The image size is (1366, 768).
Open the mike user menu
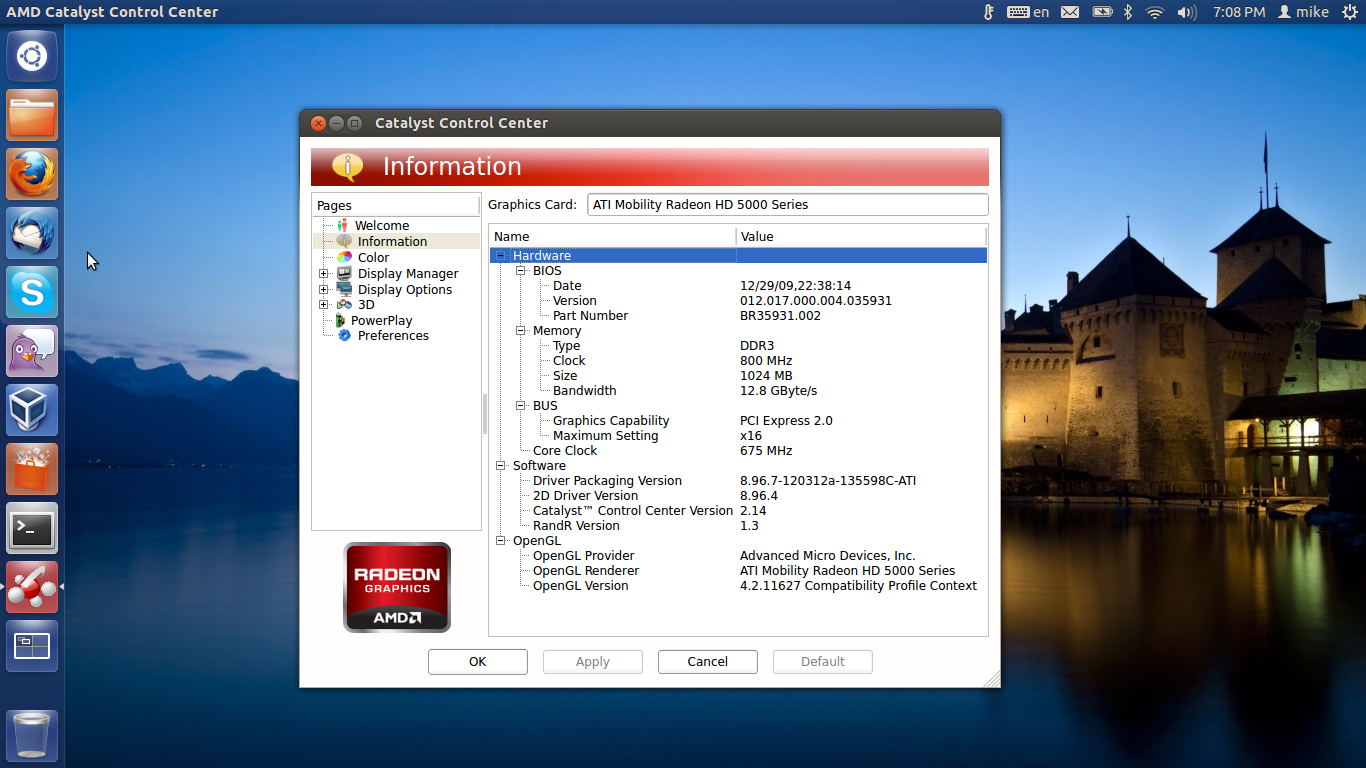click(x=1302, y=12)
